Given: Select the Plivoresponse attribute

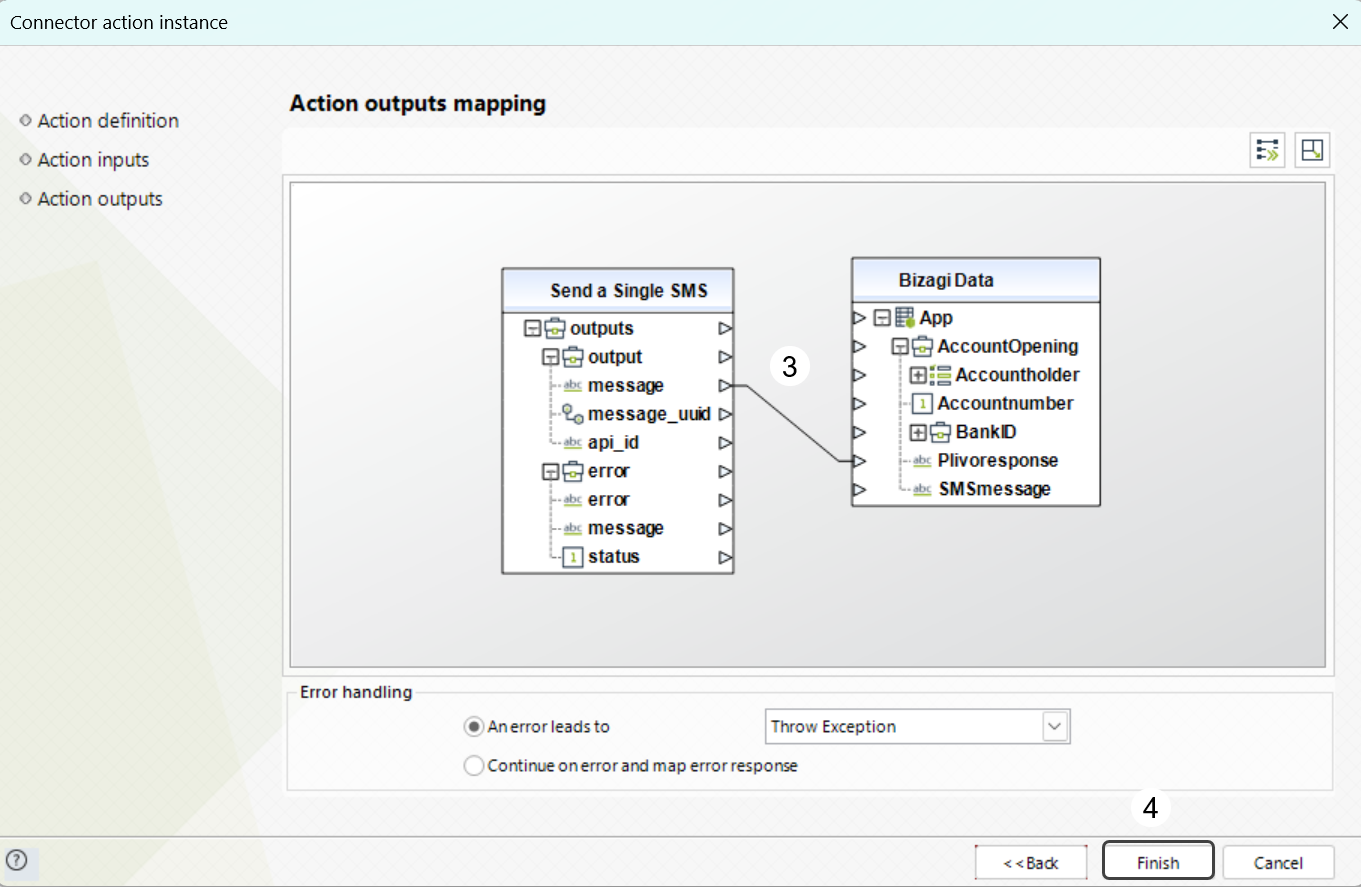Looking at the screenshot, I should point(998,461).
